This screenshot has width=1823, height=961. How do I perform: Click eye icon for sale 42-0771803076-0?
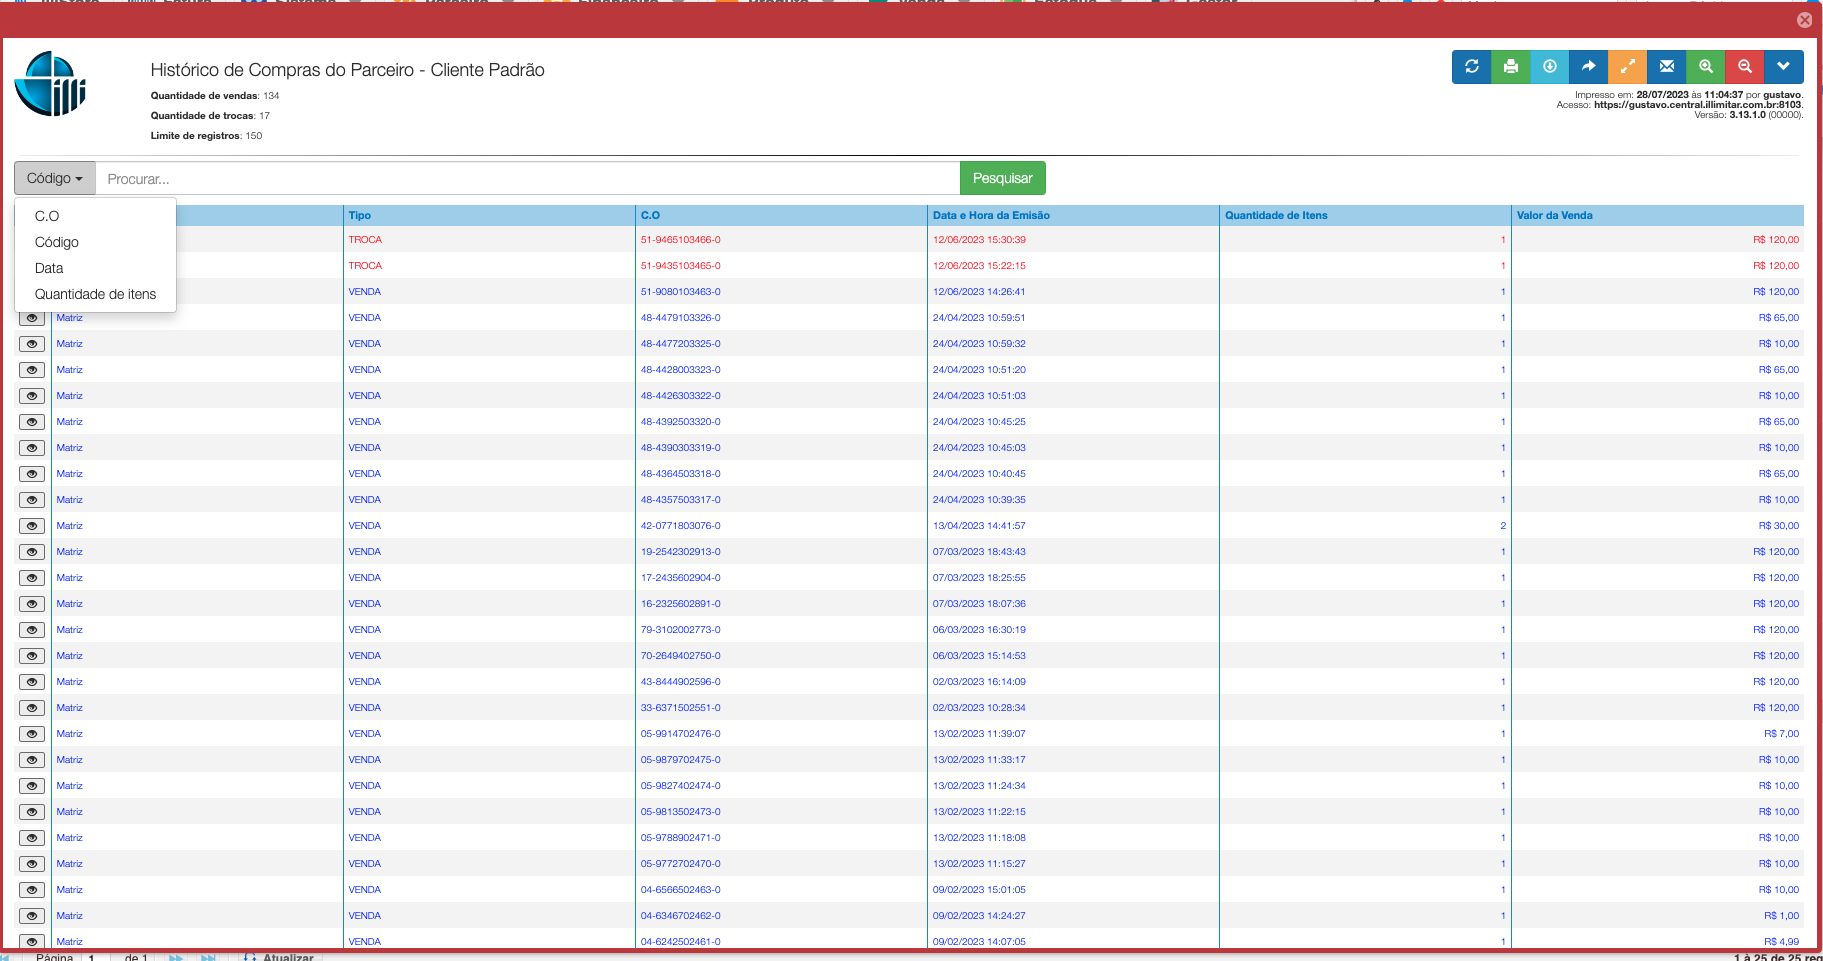point(32,526)
